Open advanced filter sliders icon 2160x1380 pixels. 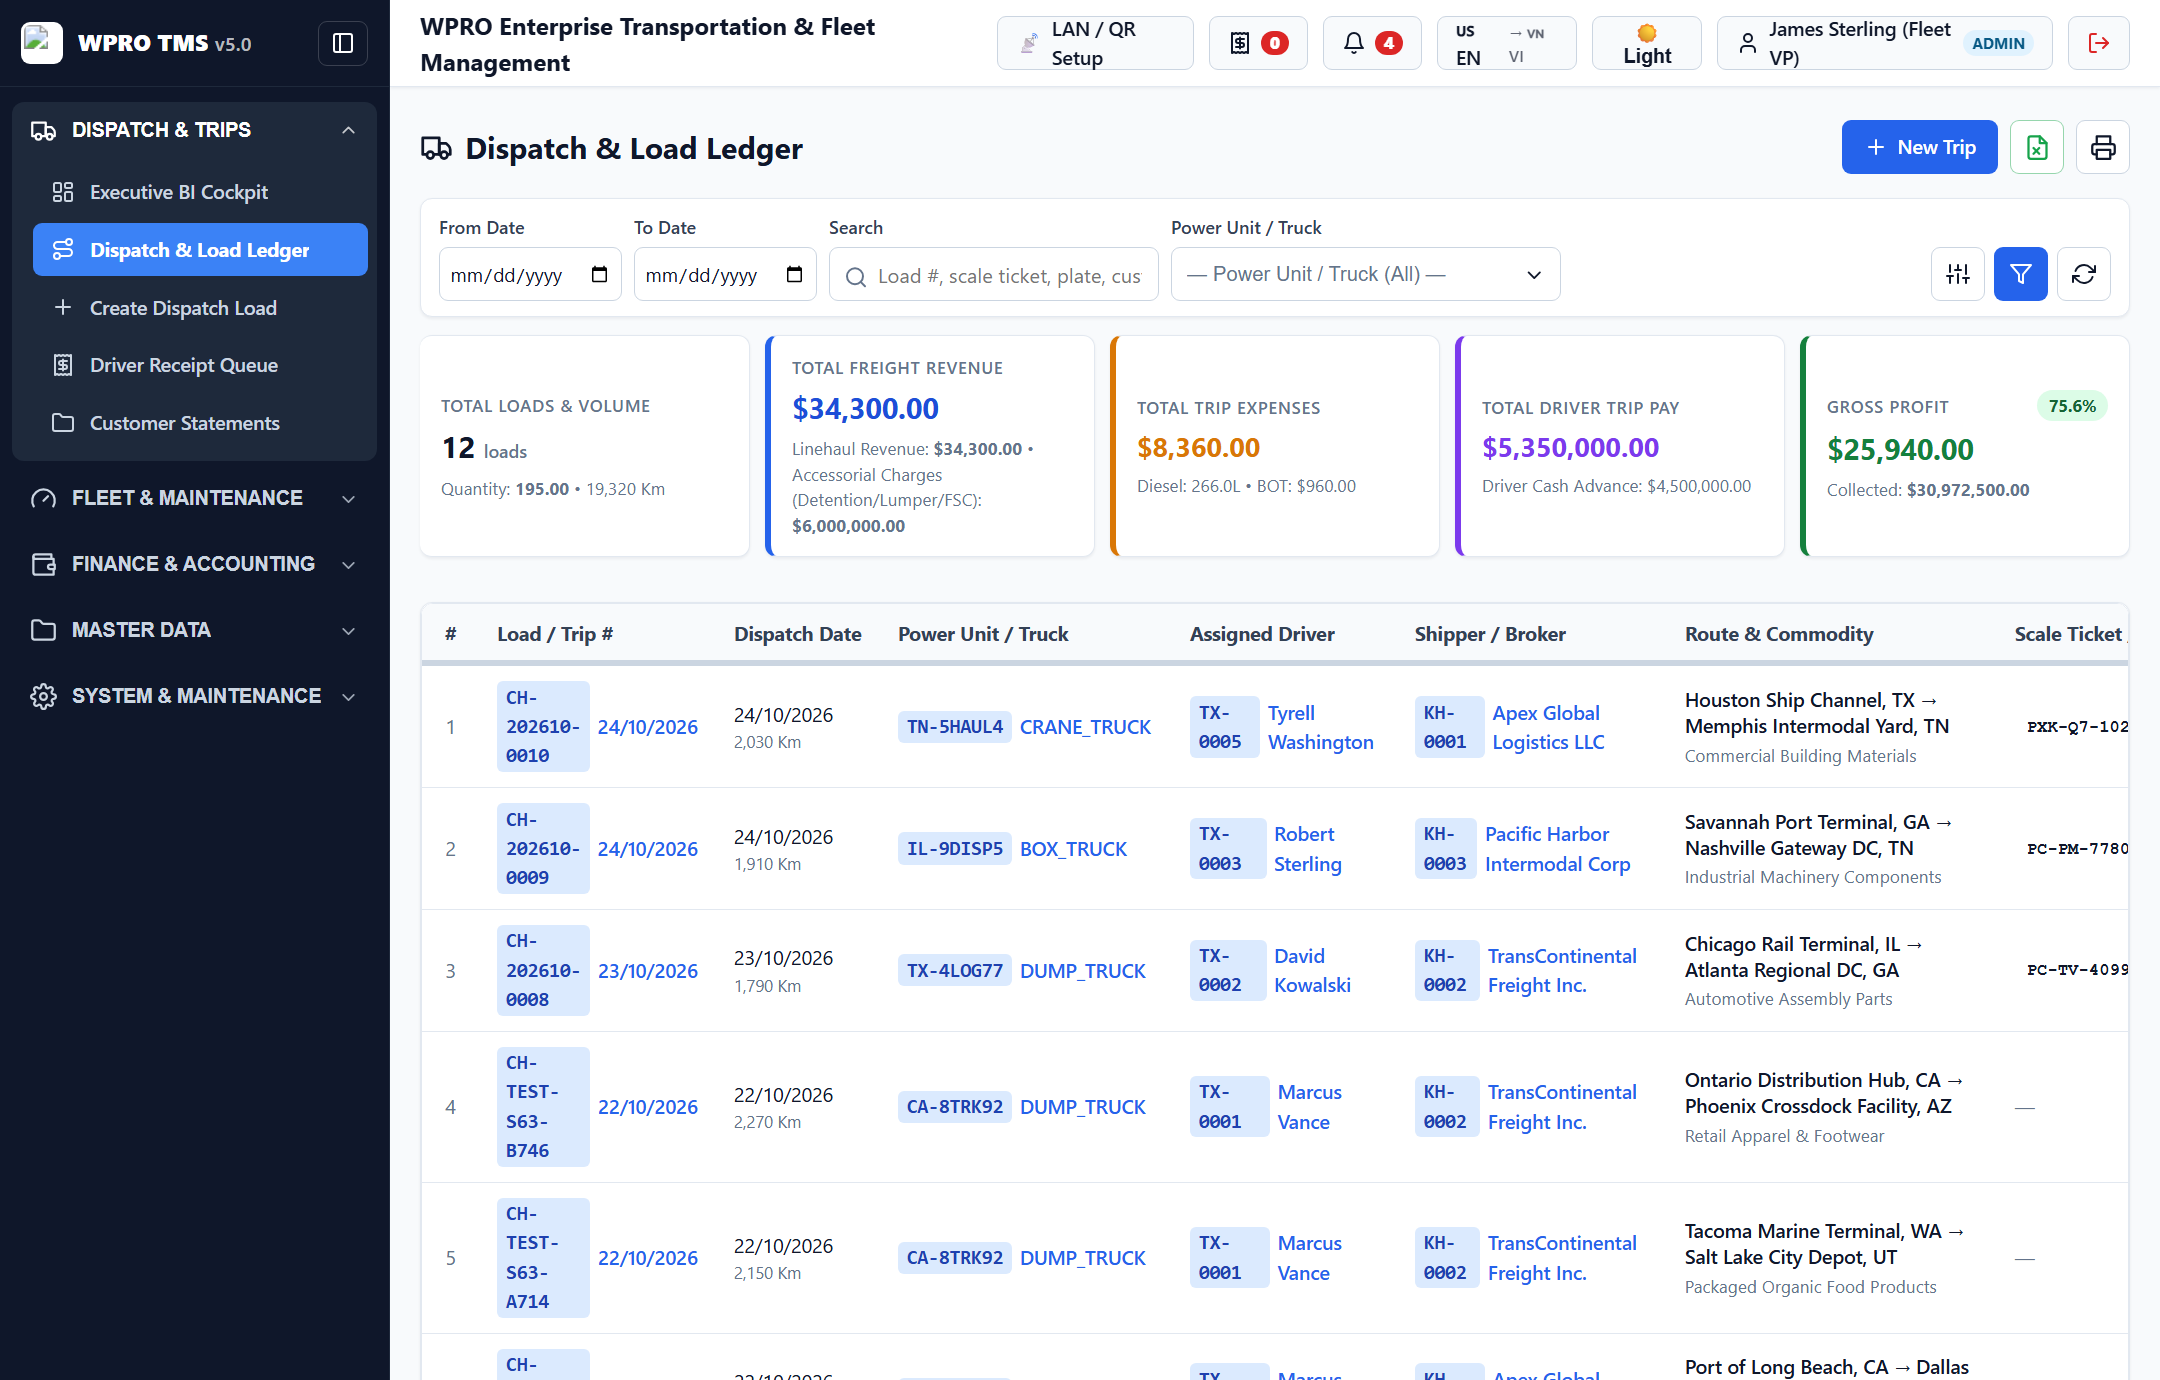[1958, 274]
